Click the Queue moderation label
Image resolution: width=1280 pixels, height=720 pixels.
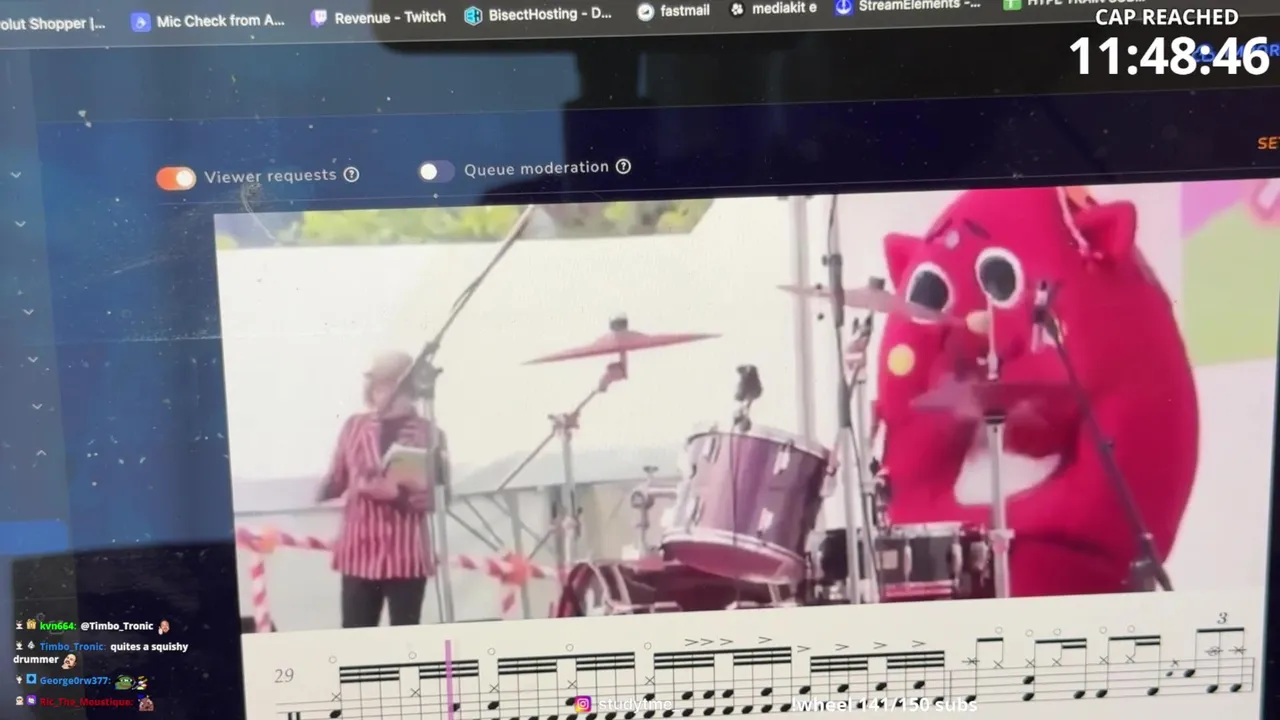click(536, 168)
